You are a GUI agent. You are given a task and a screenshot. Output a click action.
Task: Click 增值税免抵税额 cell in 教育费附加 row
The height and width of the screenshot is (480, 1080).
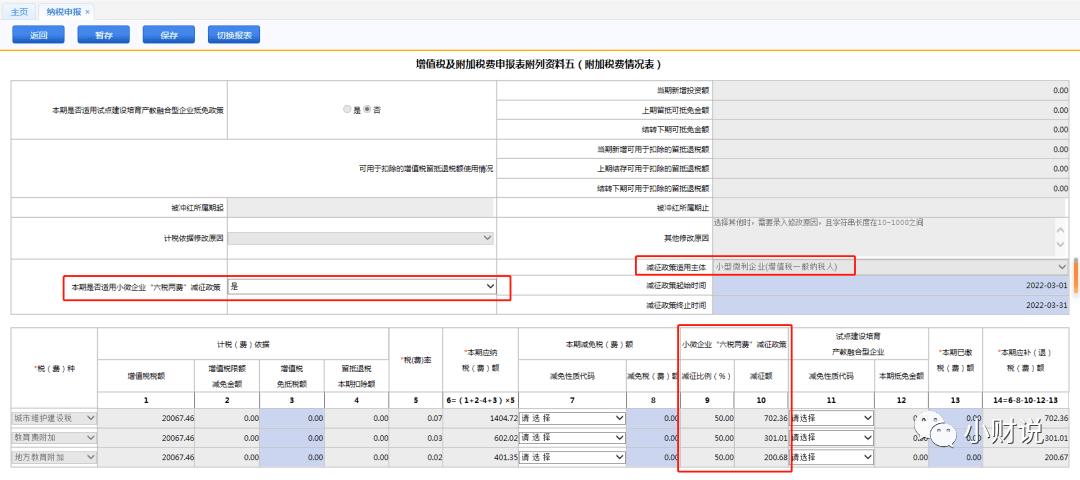292,437
